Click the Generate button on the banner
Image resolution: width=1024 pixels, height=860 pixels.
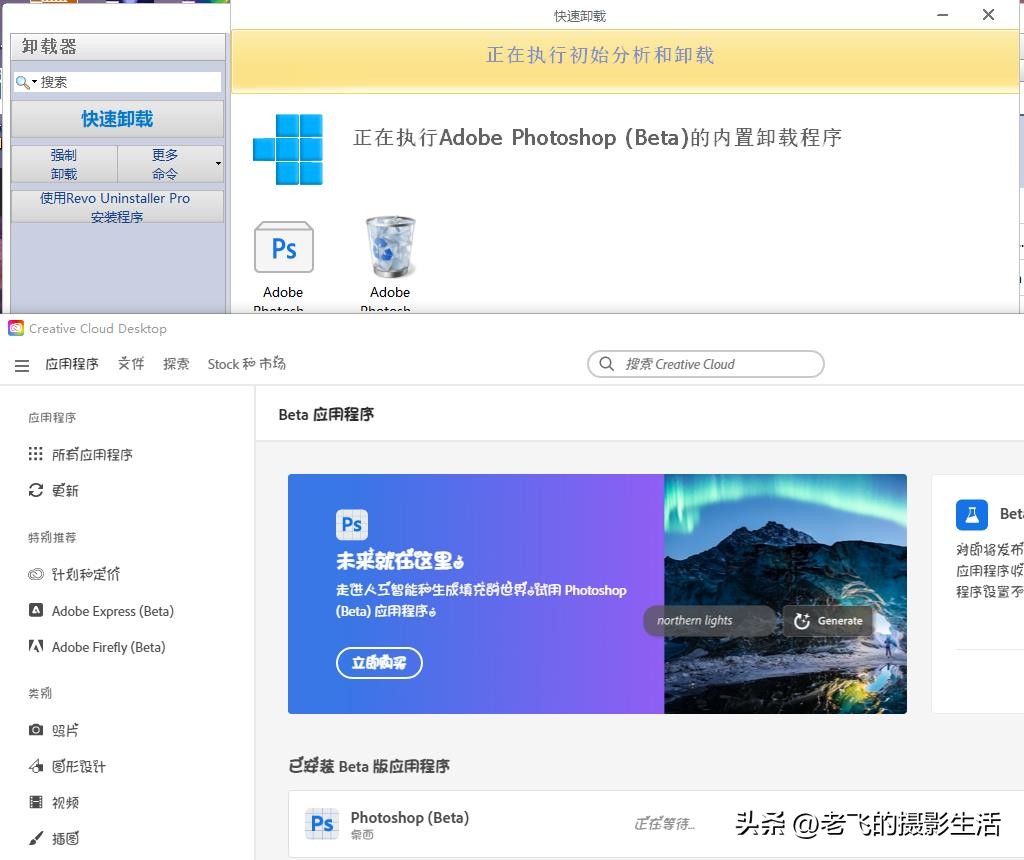point(827,620)
